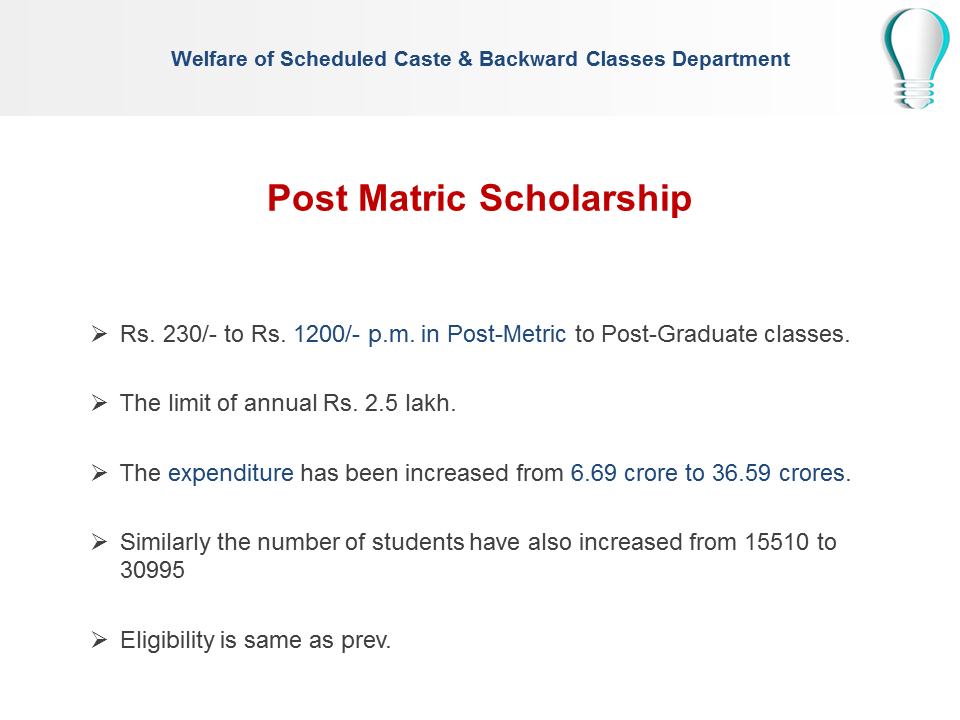The image size is (960, 720).
Task: Click the arrow bullet beside "The expenditure" line
Action: 99,473
